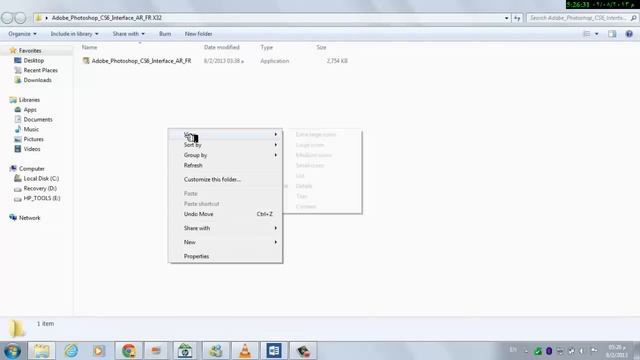Go back using the Explorer back arrow
This screenshot has width=640, height=360.
pyautogui.click(x=7, y=18)
